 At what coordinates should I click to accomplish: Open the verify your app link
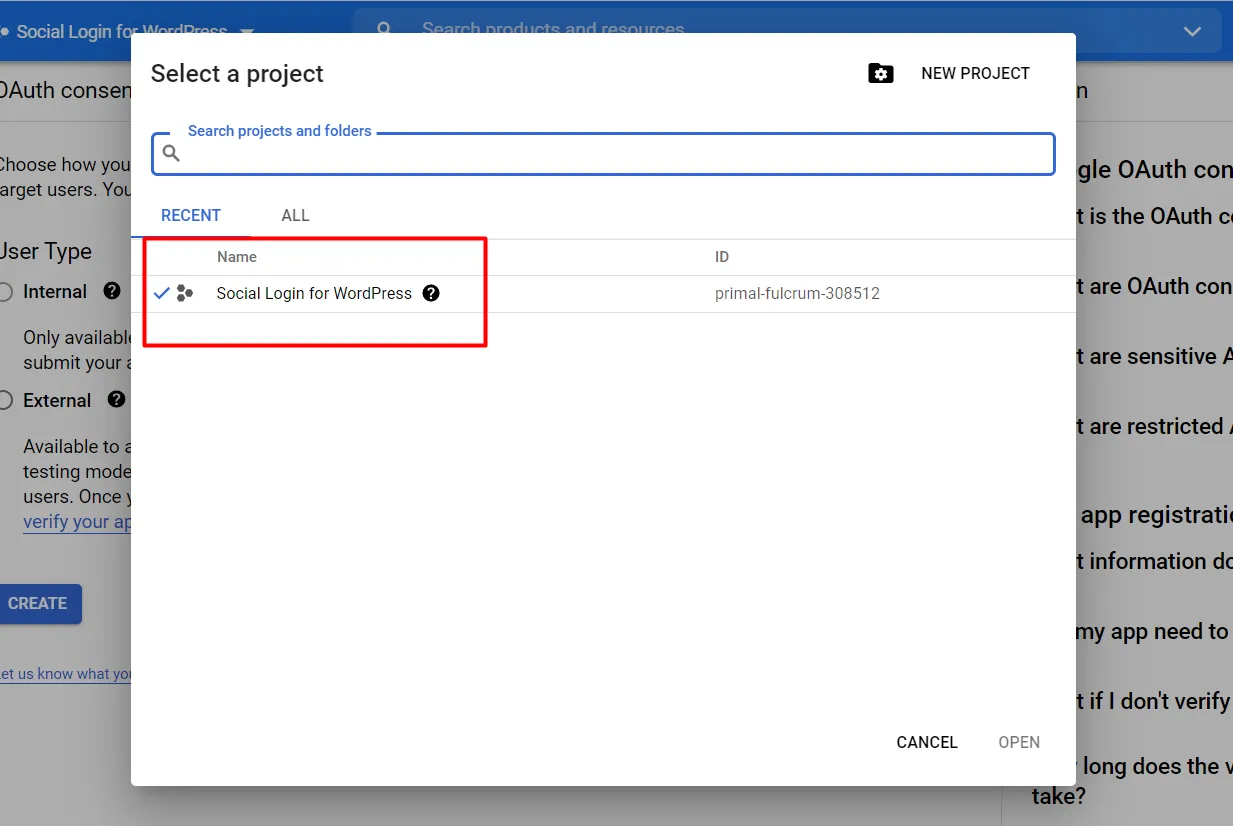click(77, 522)
